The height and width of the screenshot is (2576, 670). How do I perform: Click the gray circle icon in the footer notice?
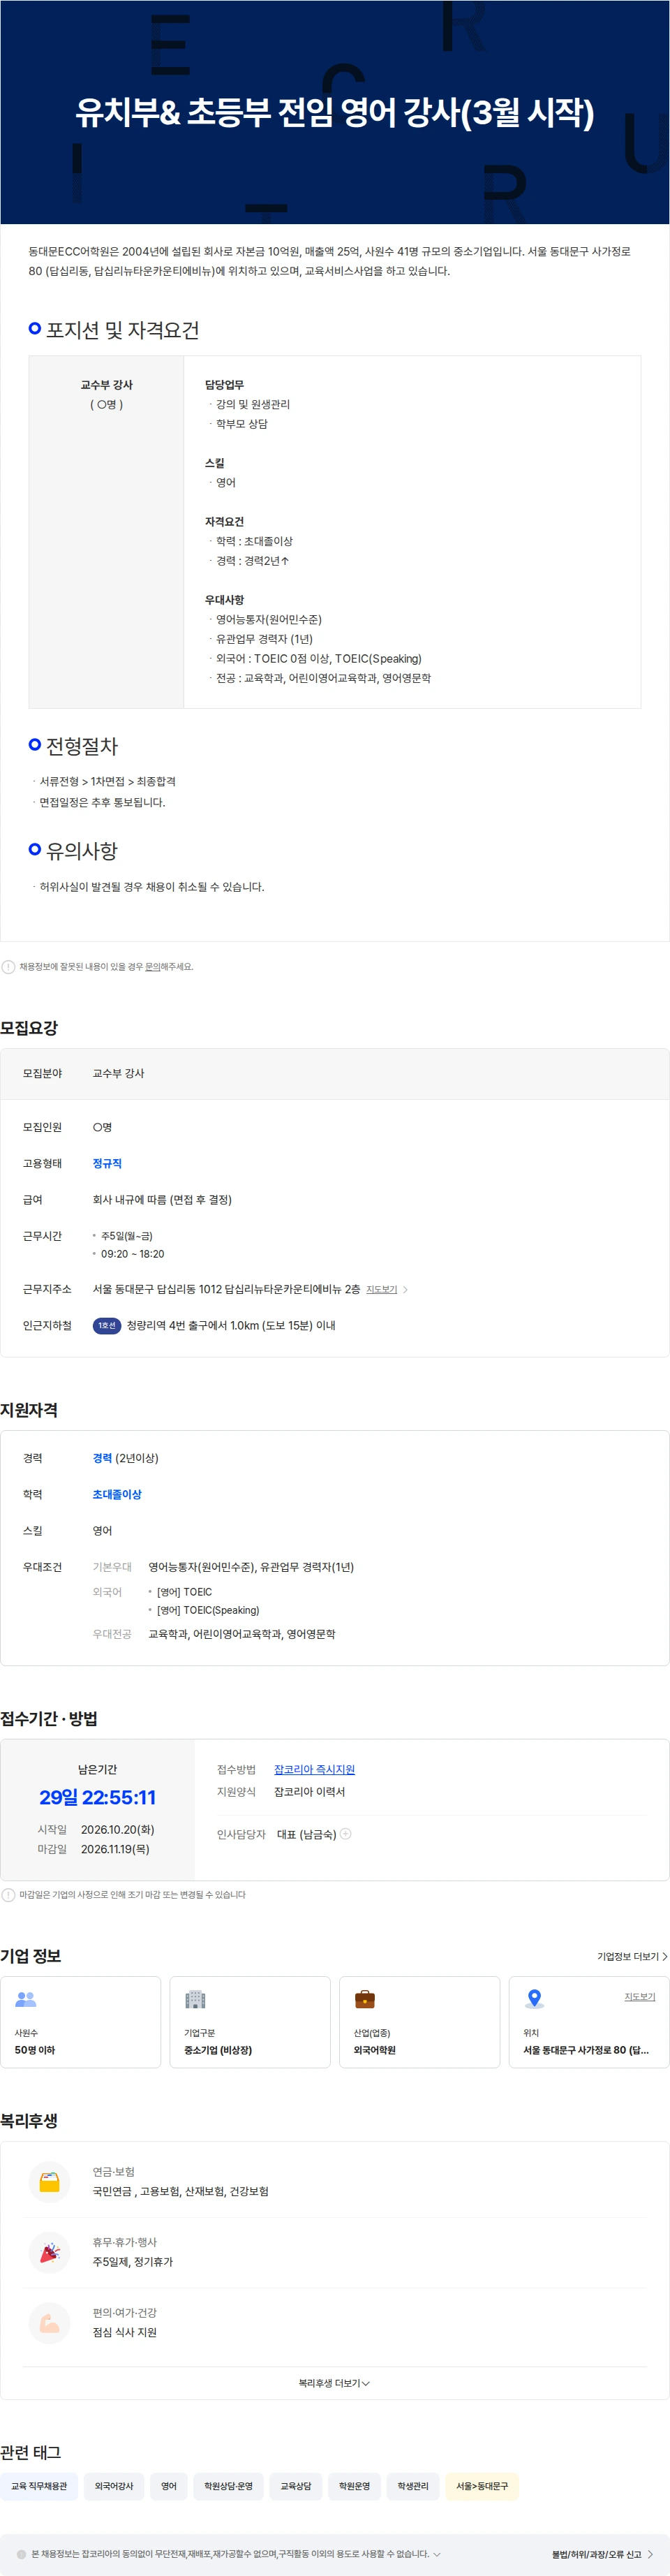pyautogui.click(x=21, y=2555)
